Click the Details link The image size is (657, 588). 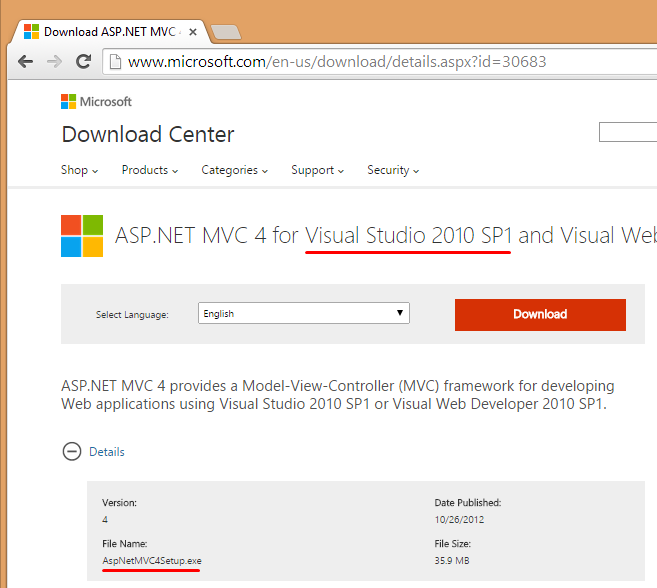[x=107, y=452]
